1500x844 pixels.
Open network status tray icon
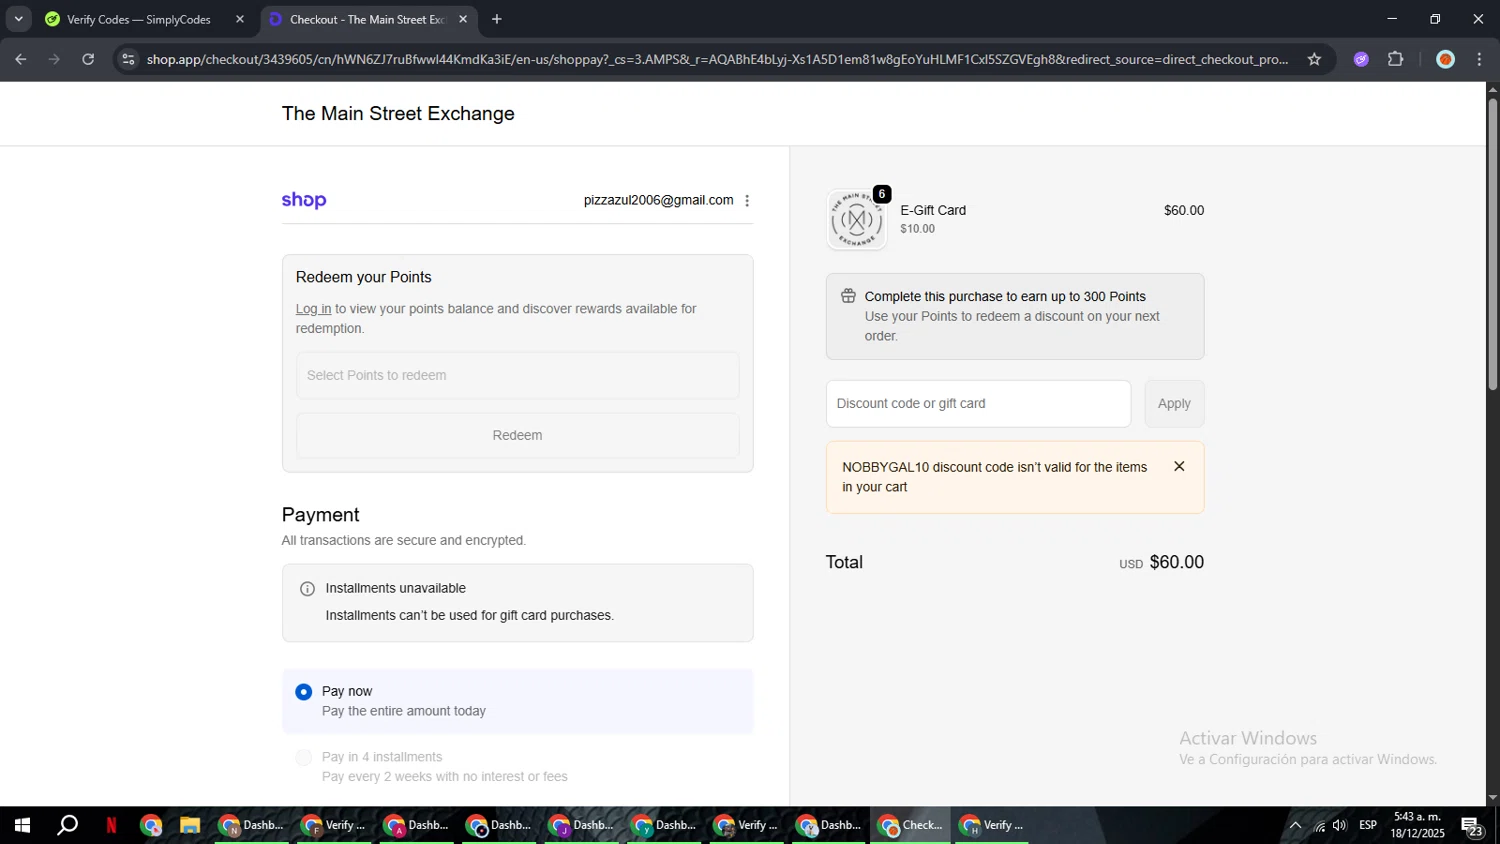coord(1320,826)
